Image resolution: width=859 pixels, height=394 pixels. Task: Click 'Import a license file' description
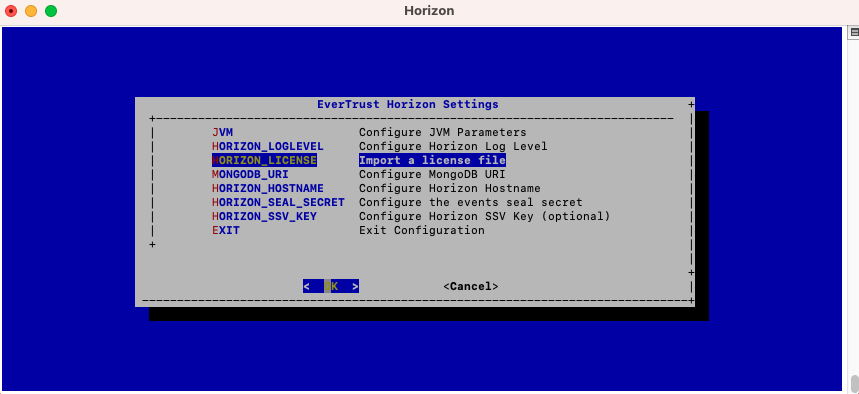[x=432, y=160]
